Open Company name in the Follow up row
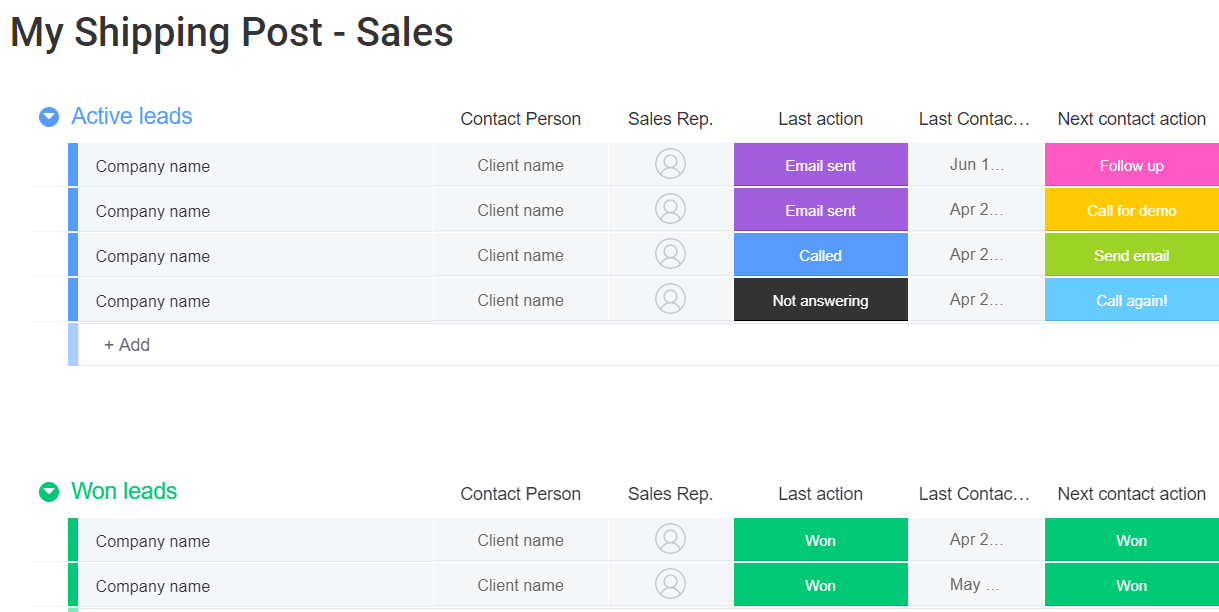 click(153, 166)
